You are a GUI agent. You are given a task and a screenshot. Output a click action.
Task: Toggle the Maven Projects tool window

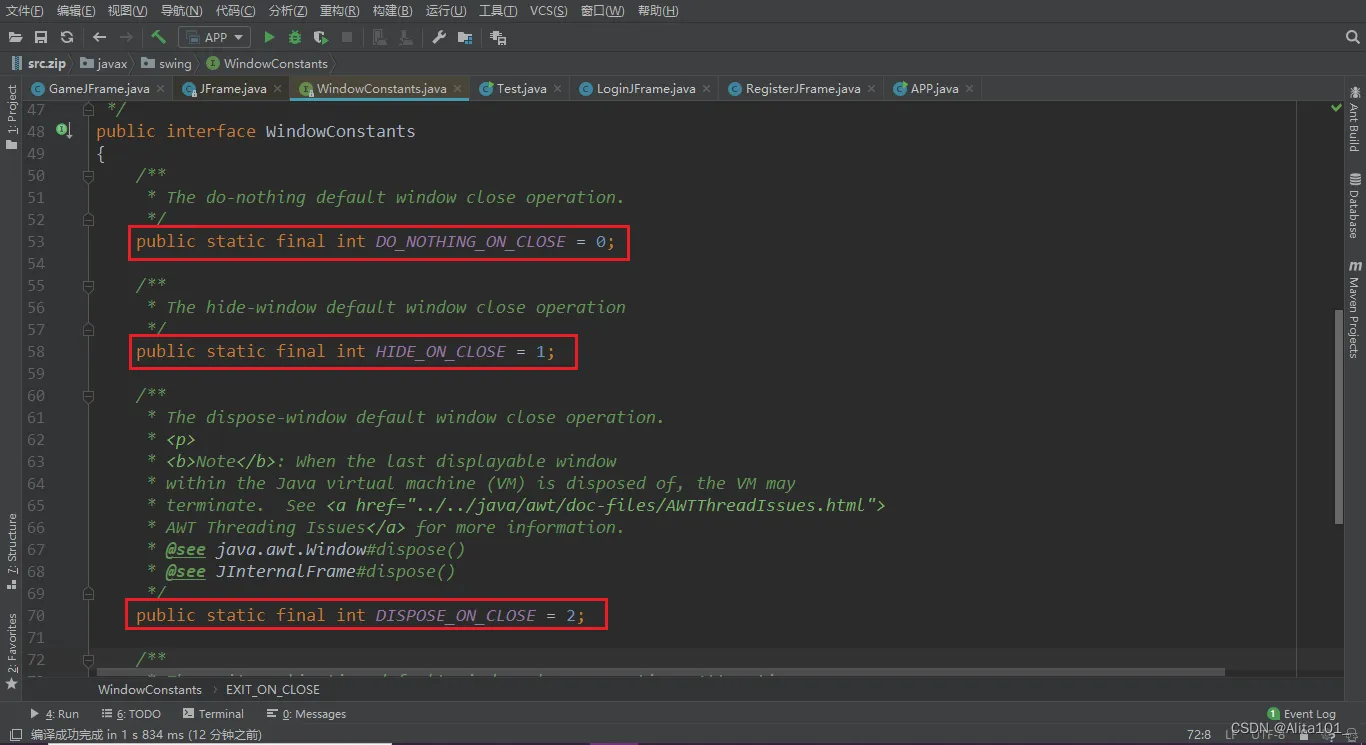point(1354,309)
